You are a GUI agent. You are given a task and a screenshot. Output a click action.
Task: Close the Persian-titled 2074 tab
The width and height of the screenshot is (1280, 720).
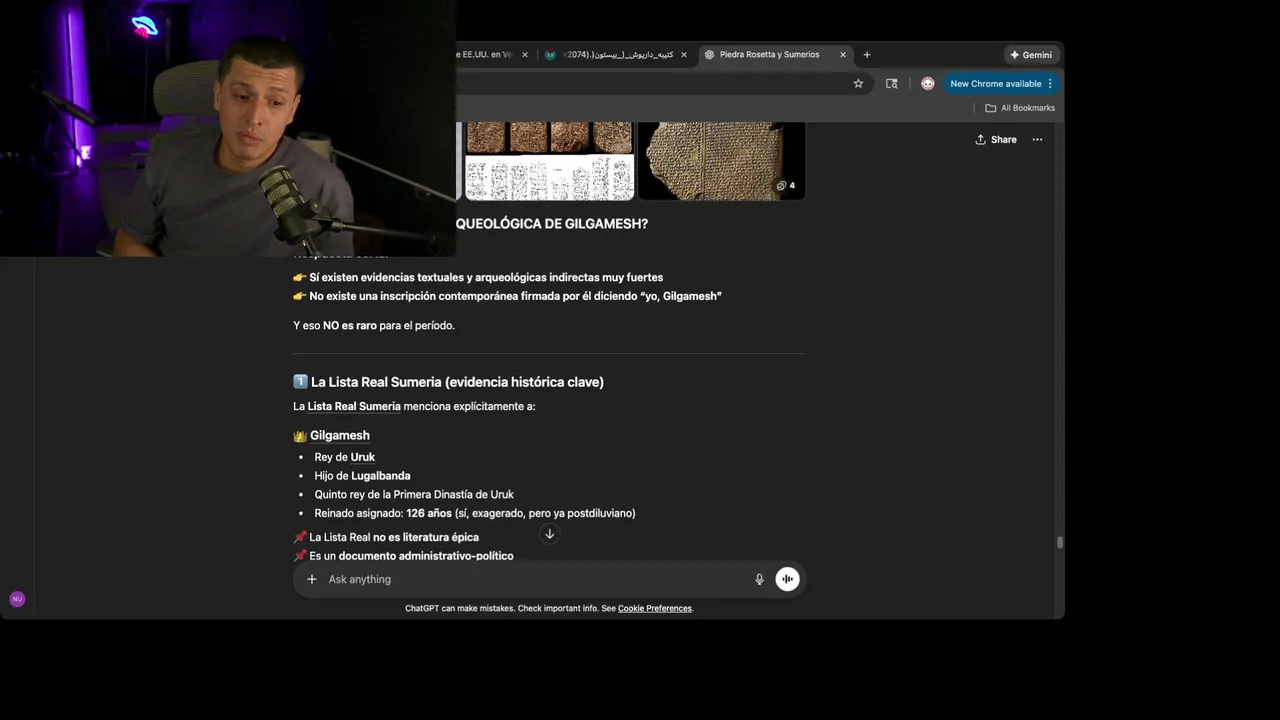tap(684, 55)
